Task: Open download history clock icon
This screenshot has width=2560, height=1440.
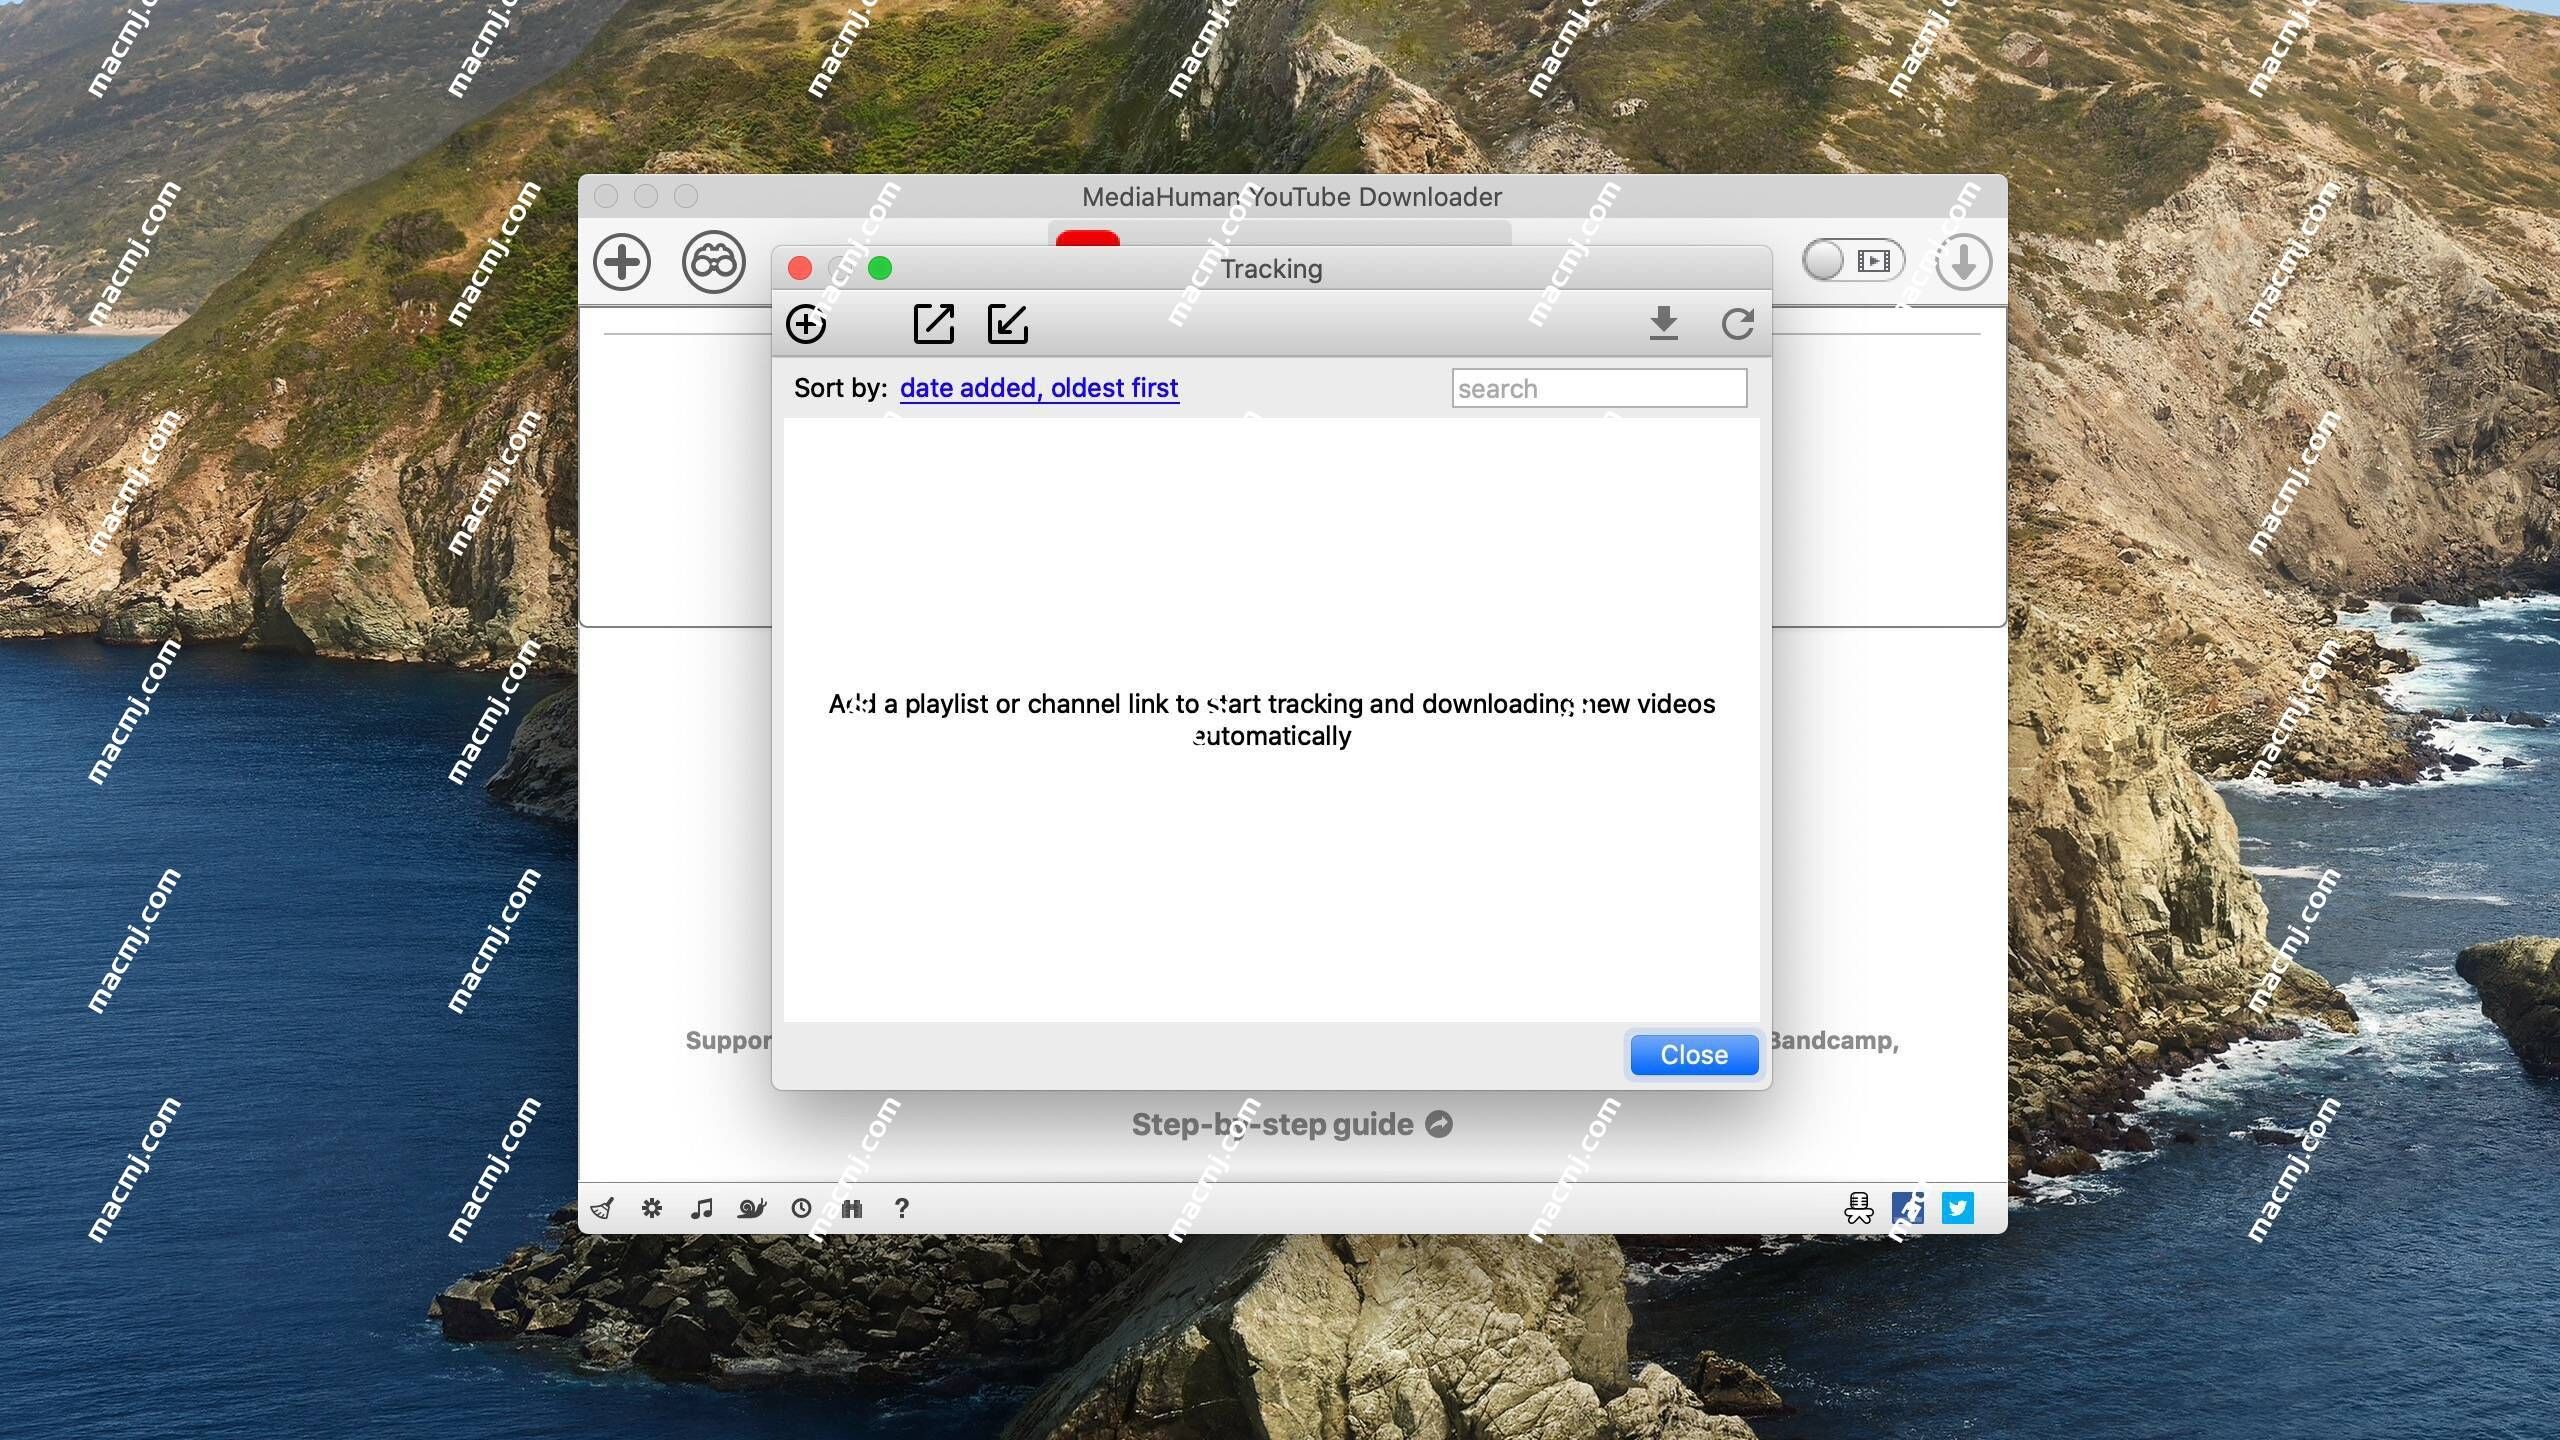Action: click(801, 1208)
